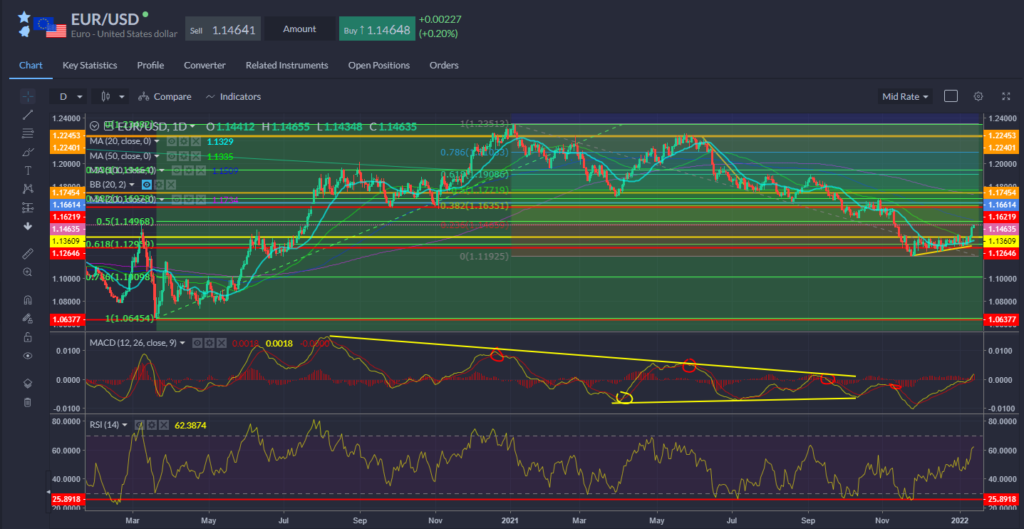Open the D timeframe dropdown

tap(71, 96)
